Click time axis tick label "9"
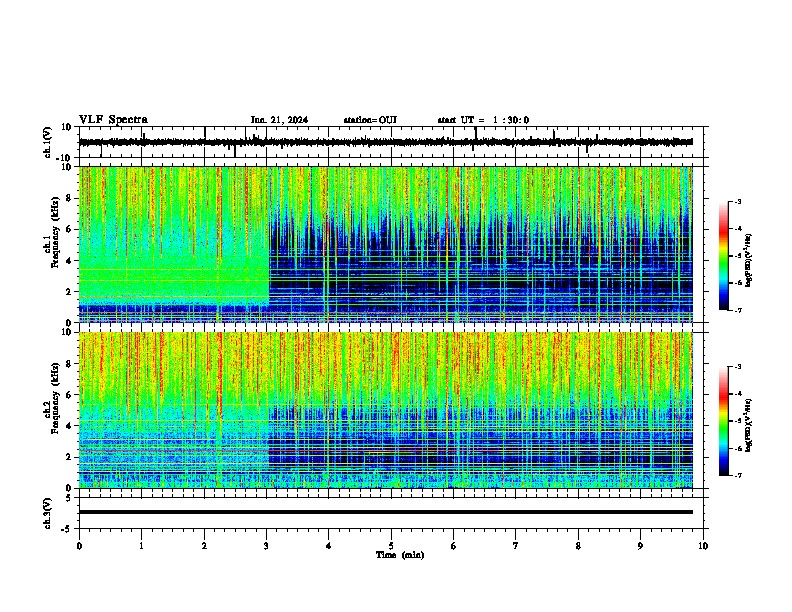This screenshot has height=612, width=792. [640, 546]
